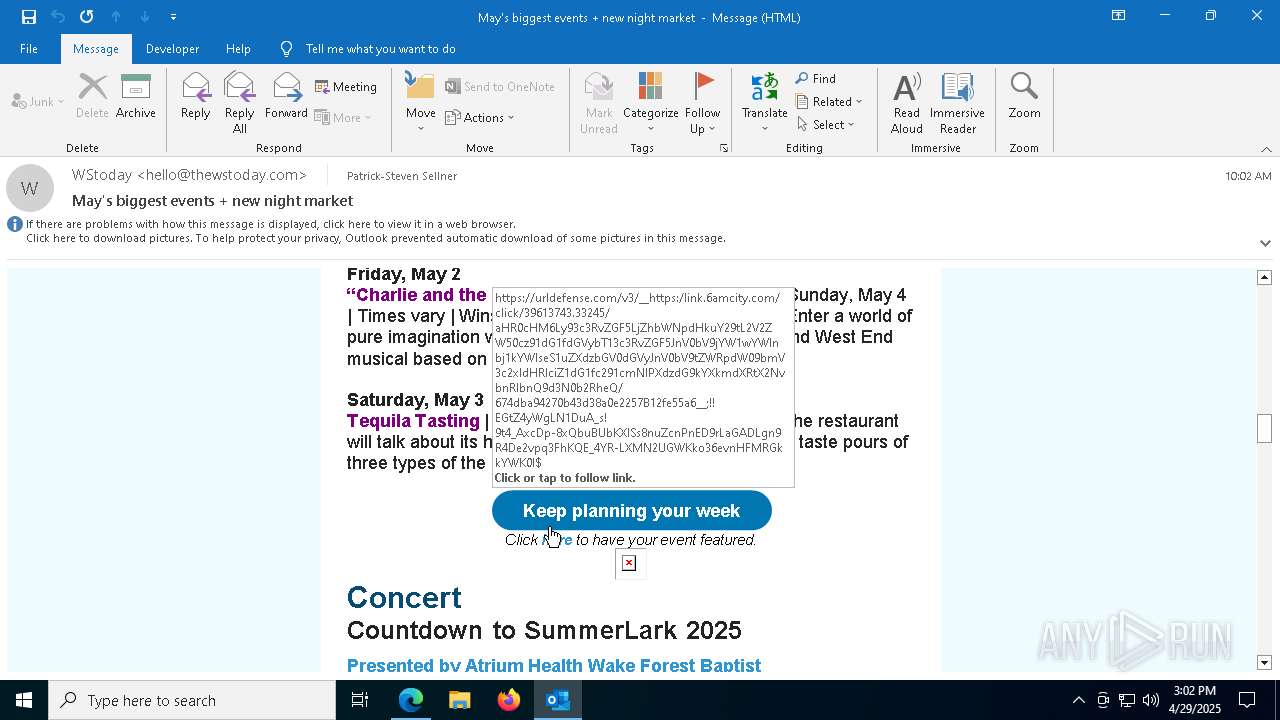The width and height of the screenshot is (1280, 720).
Task: Open the Charlie and the link
Action: pos(416,295)
